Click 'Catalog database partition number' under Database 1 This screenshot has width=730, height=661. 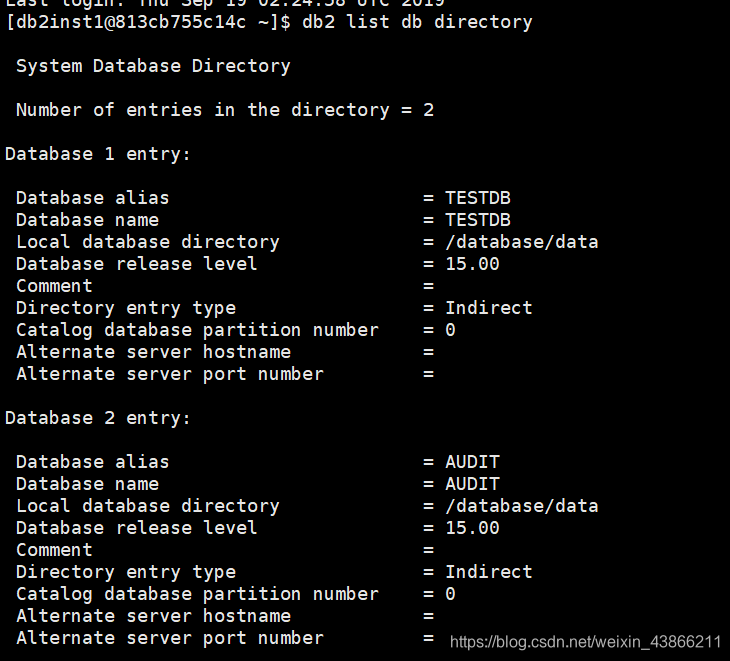pyautogui.click(x=197, y=330)
